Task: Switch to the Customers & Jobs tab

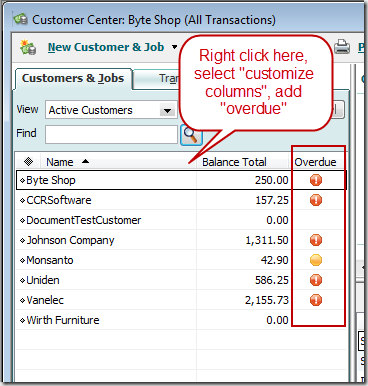Action: click(73, 79)
